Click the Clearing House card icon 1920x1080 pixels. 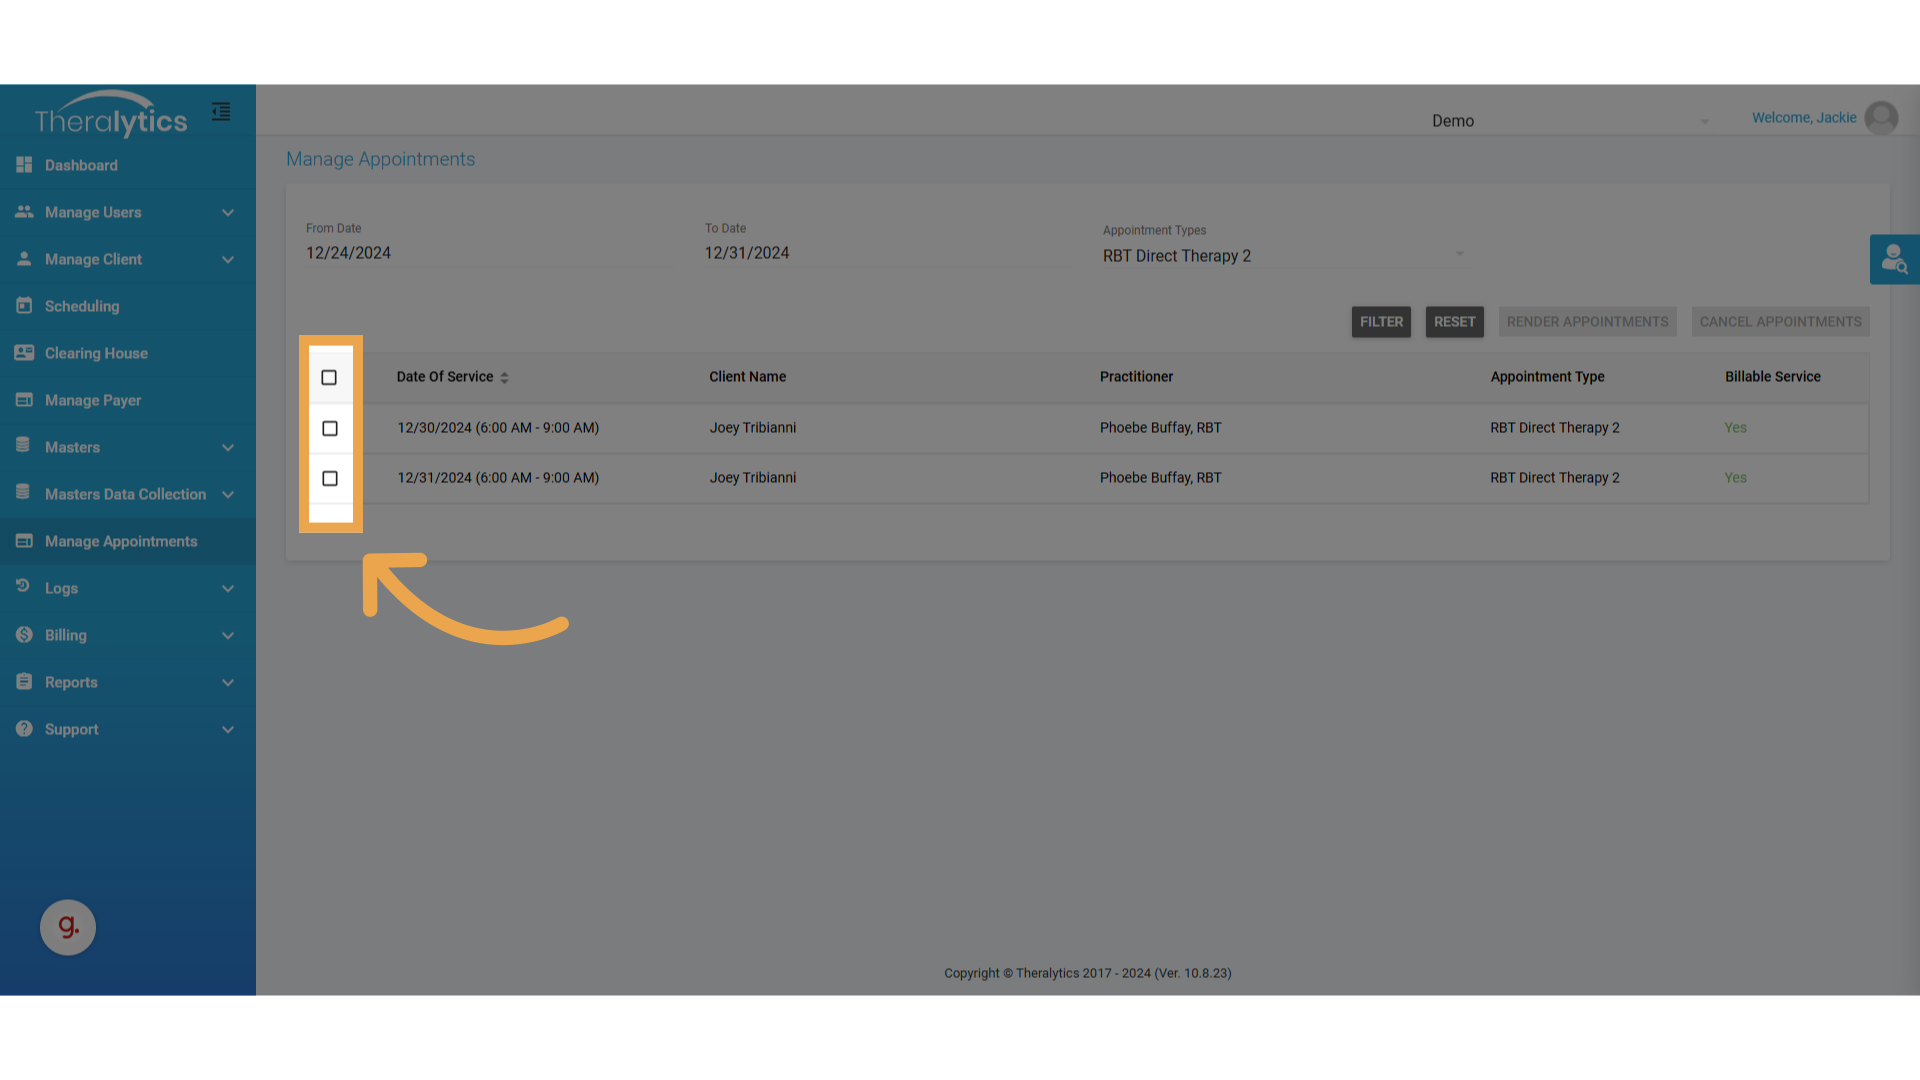click(24, 353)
